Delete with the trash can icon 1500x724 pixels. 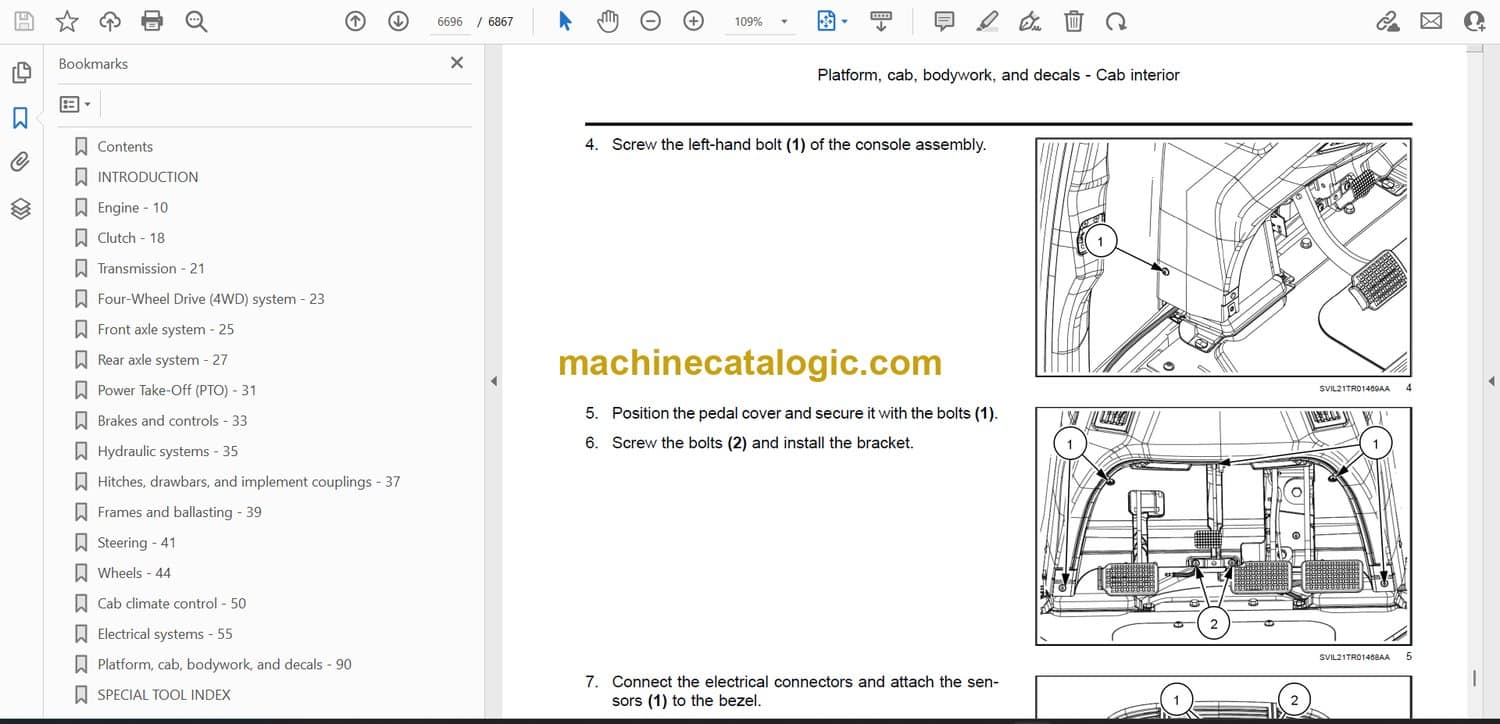pyautogui.click(x=1073, y=21)
